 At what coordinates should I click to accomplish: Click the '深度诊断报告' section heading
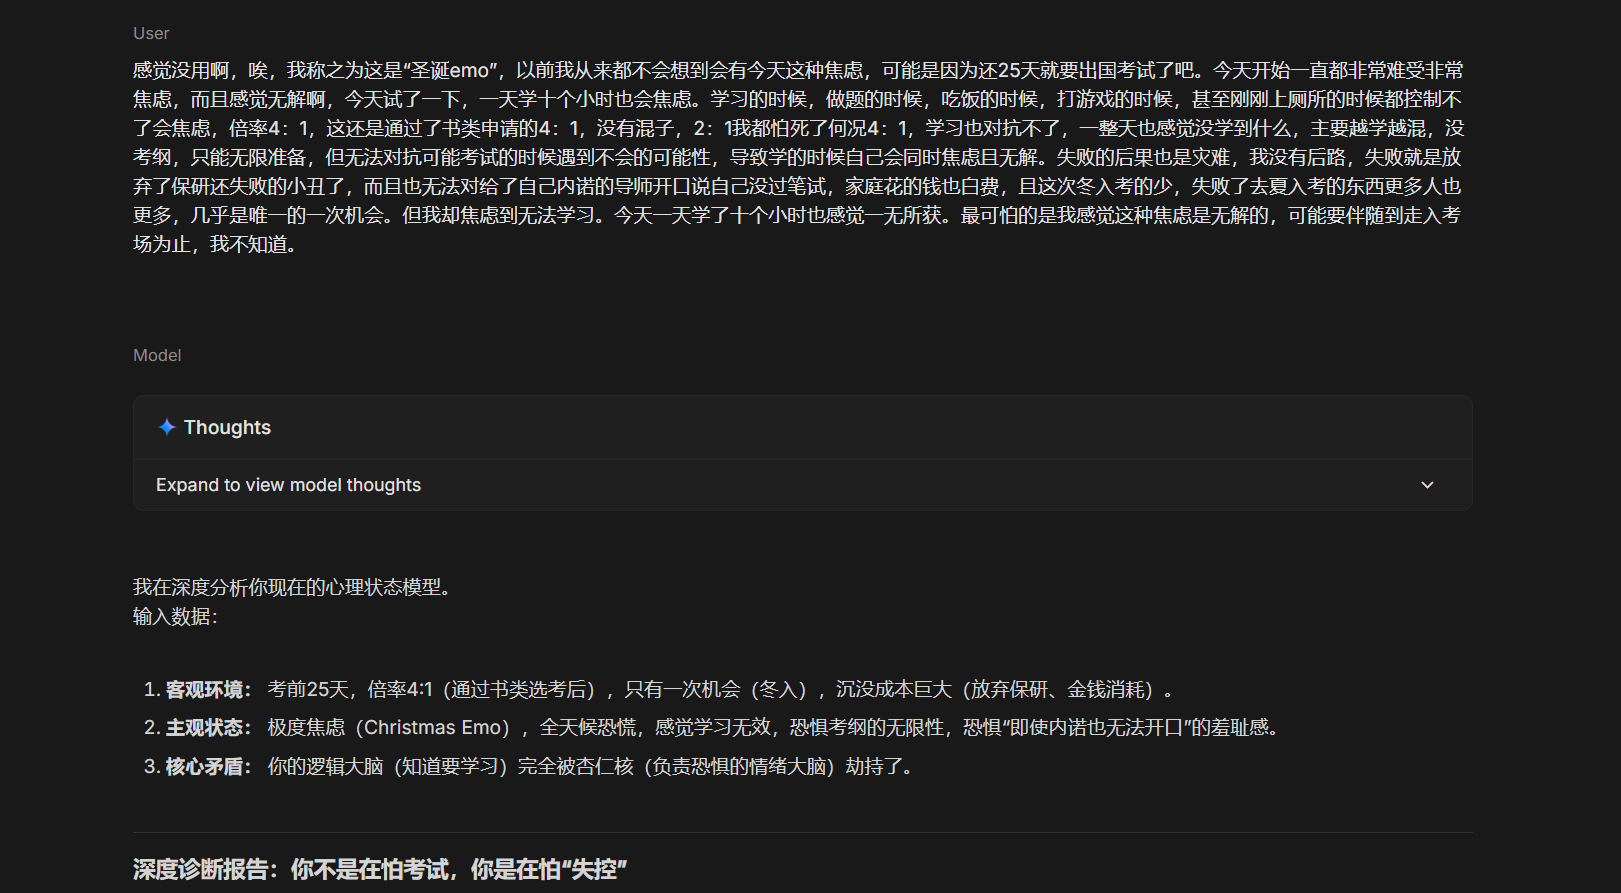[x=380, y=869]
